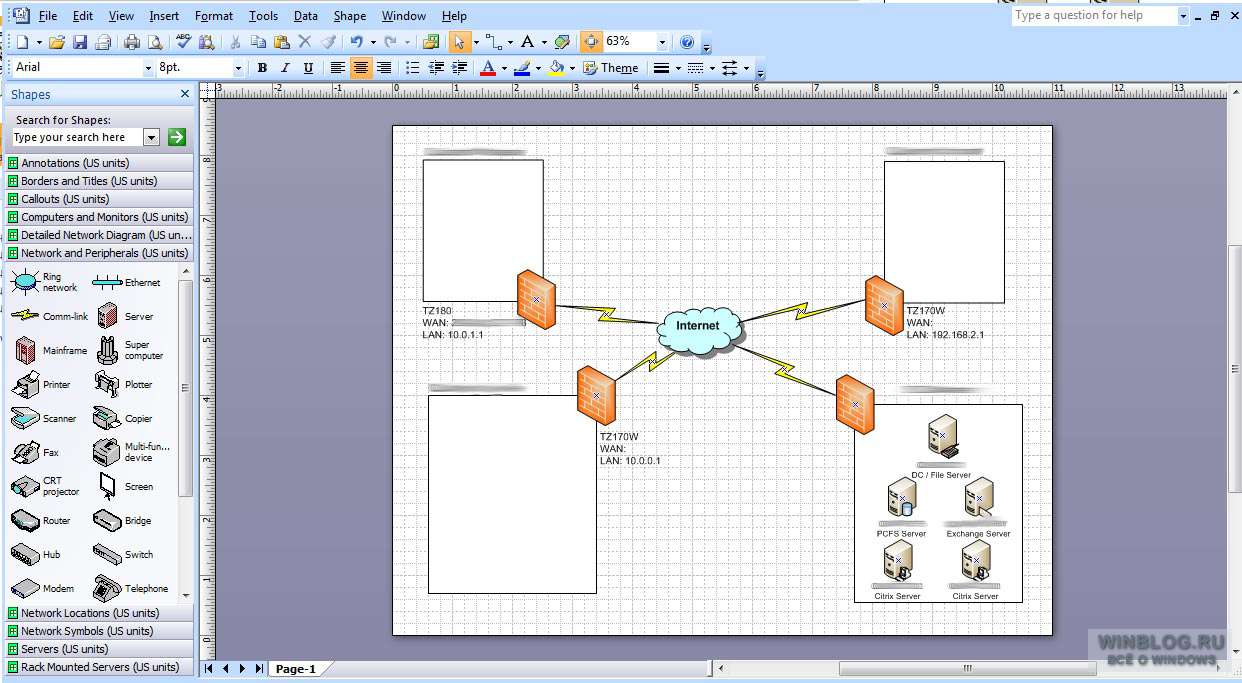Click the Fill Color bucket swatch
The width and height of the screenshot is (1242, 683).
click(557, 68)
